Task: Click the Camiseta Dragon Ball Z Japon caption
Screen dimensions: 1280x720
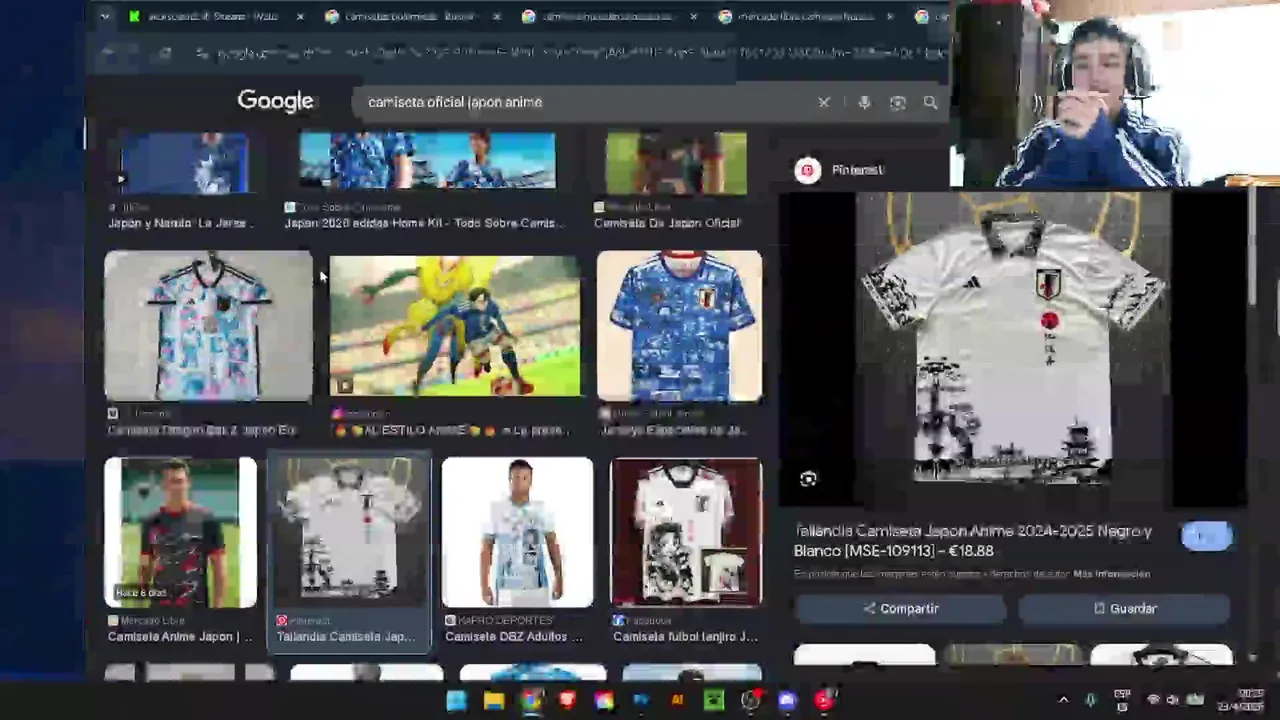Action: (x=201, y=430)
